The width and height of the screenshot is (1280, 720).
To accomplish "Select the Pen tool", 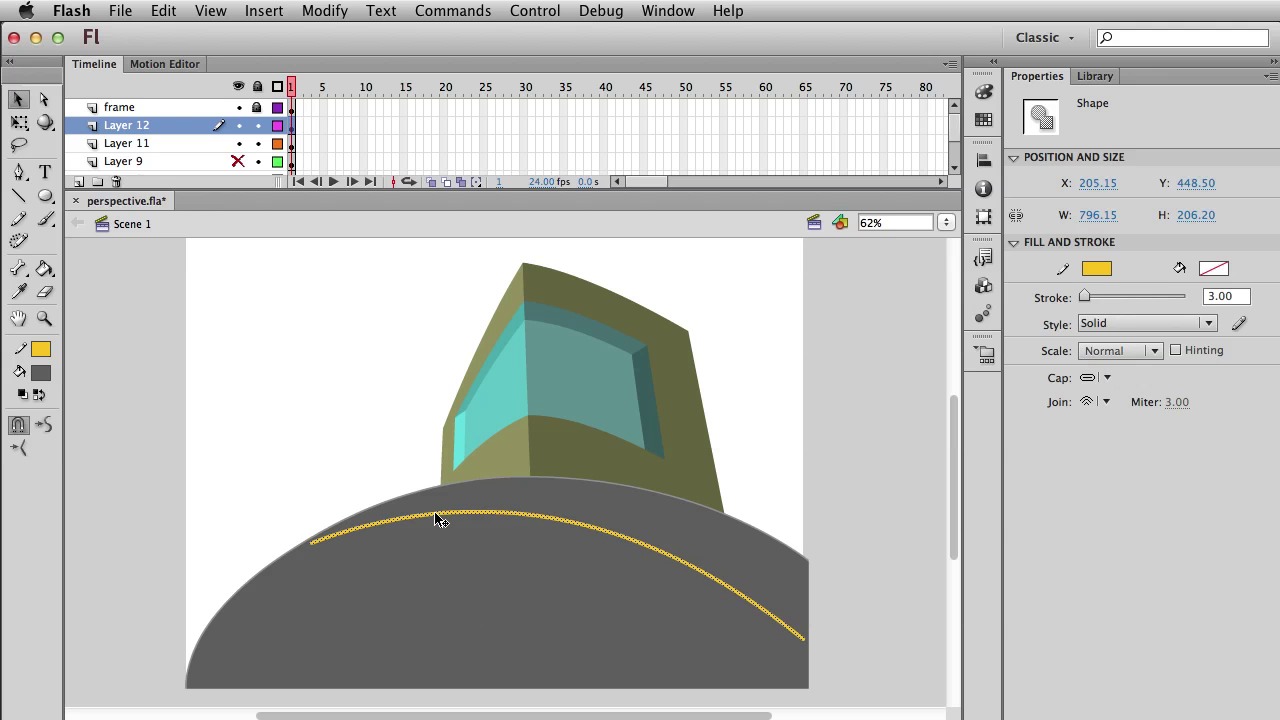I will 19,172.
